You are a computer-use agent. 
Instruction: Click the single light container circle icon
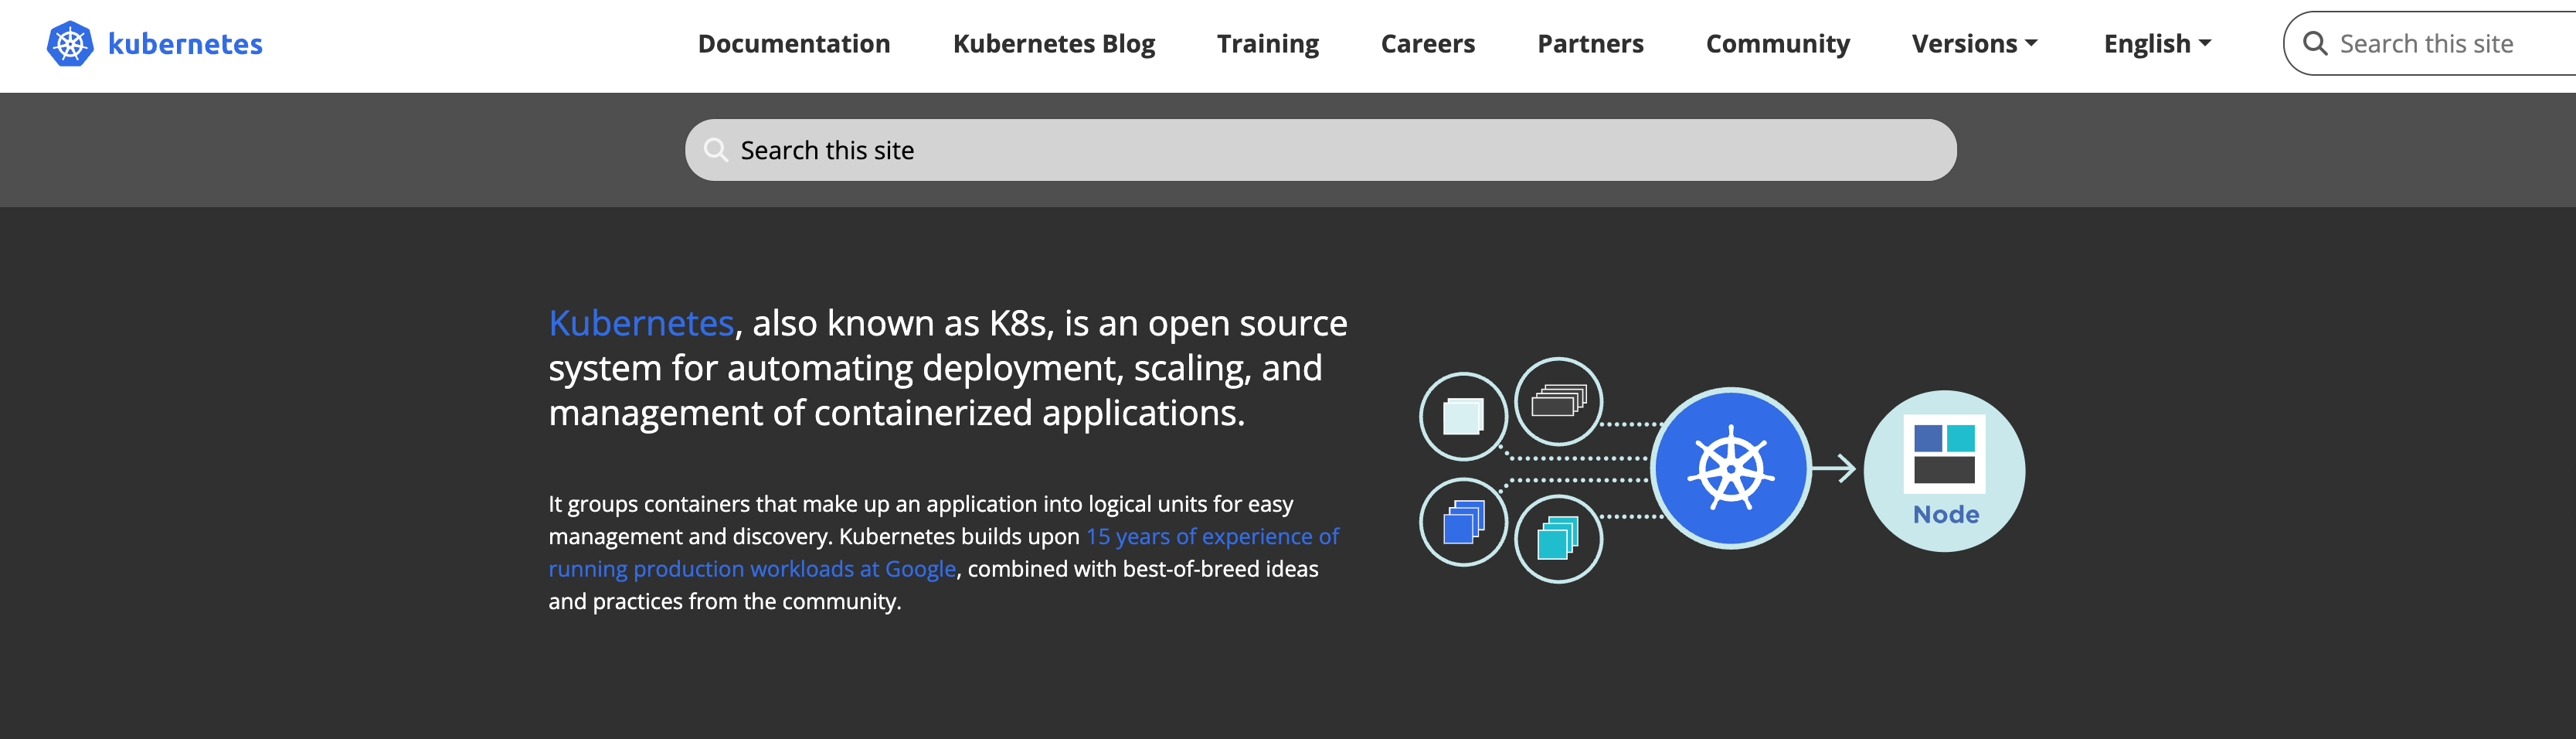point(1463,416)
